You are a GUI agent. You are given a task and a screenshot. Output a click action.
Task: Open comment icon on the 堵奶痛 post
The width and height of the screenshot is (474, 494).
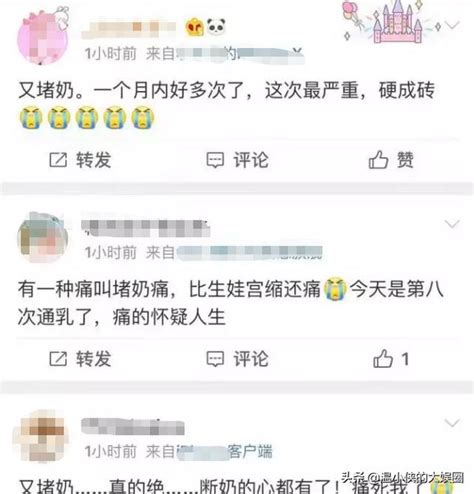pyautogui.click(x=215, y=359)
